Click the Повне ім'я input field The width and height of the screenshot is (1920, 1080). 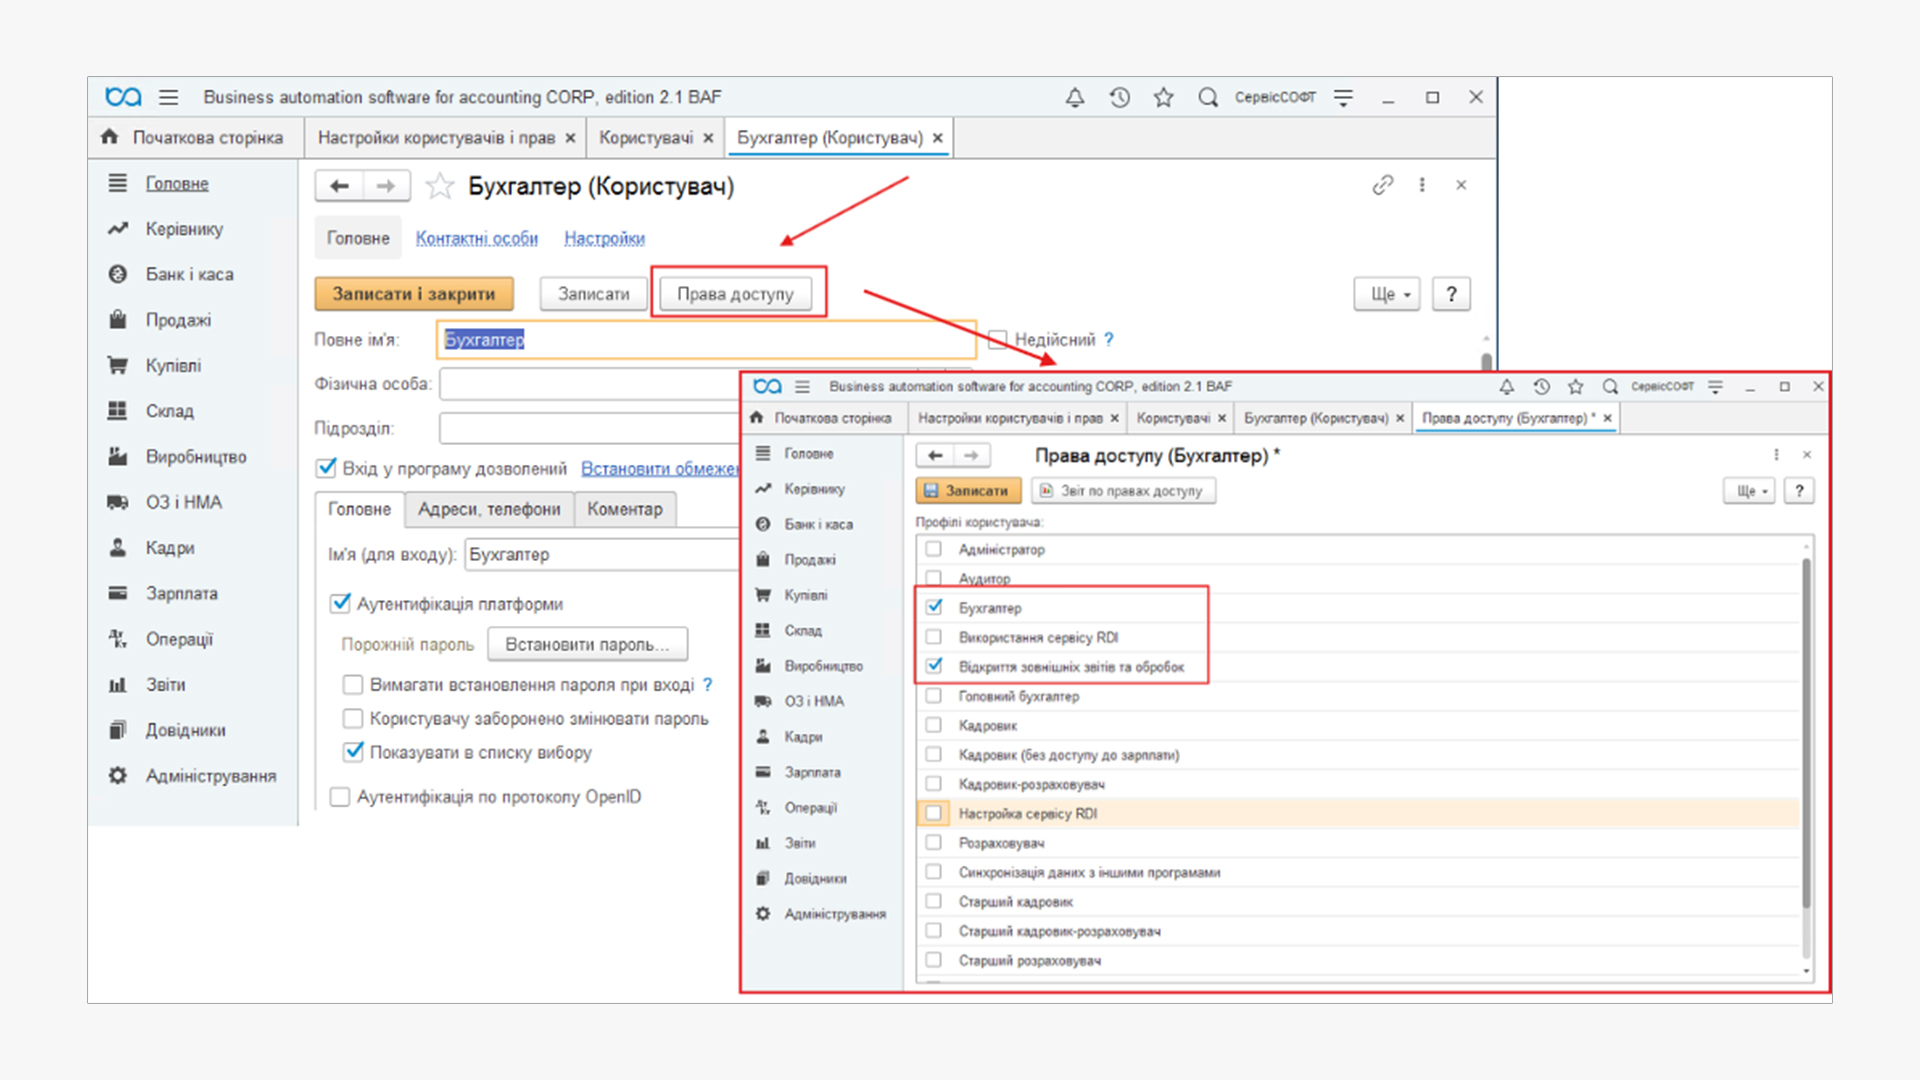pos(706,340)
